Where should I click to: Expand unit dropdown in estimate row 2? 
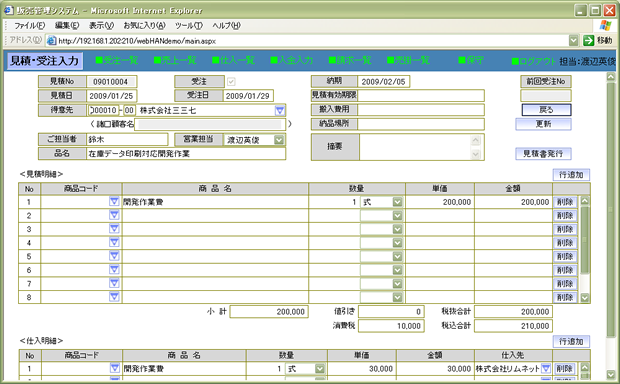pyautogui.click(x=397, y=216)
